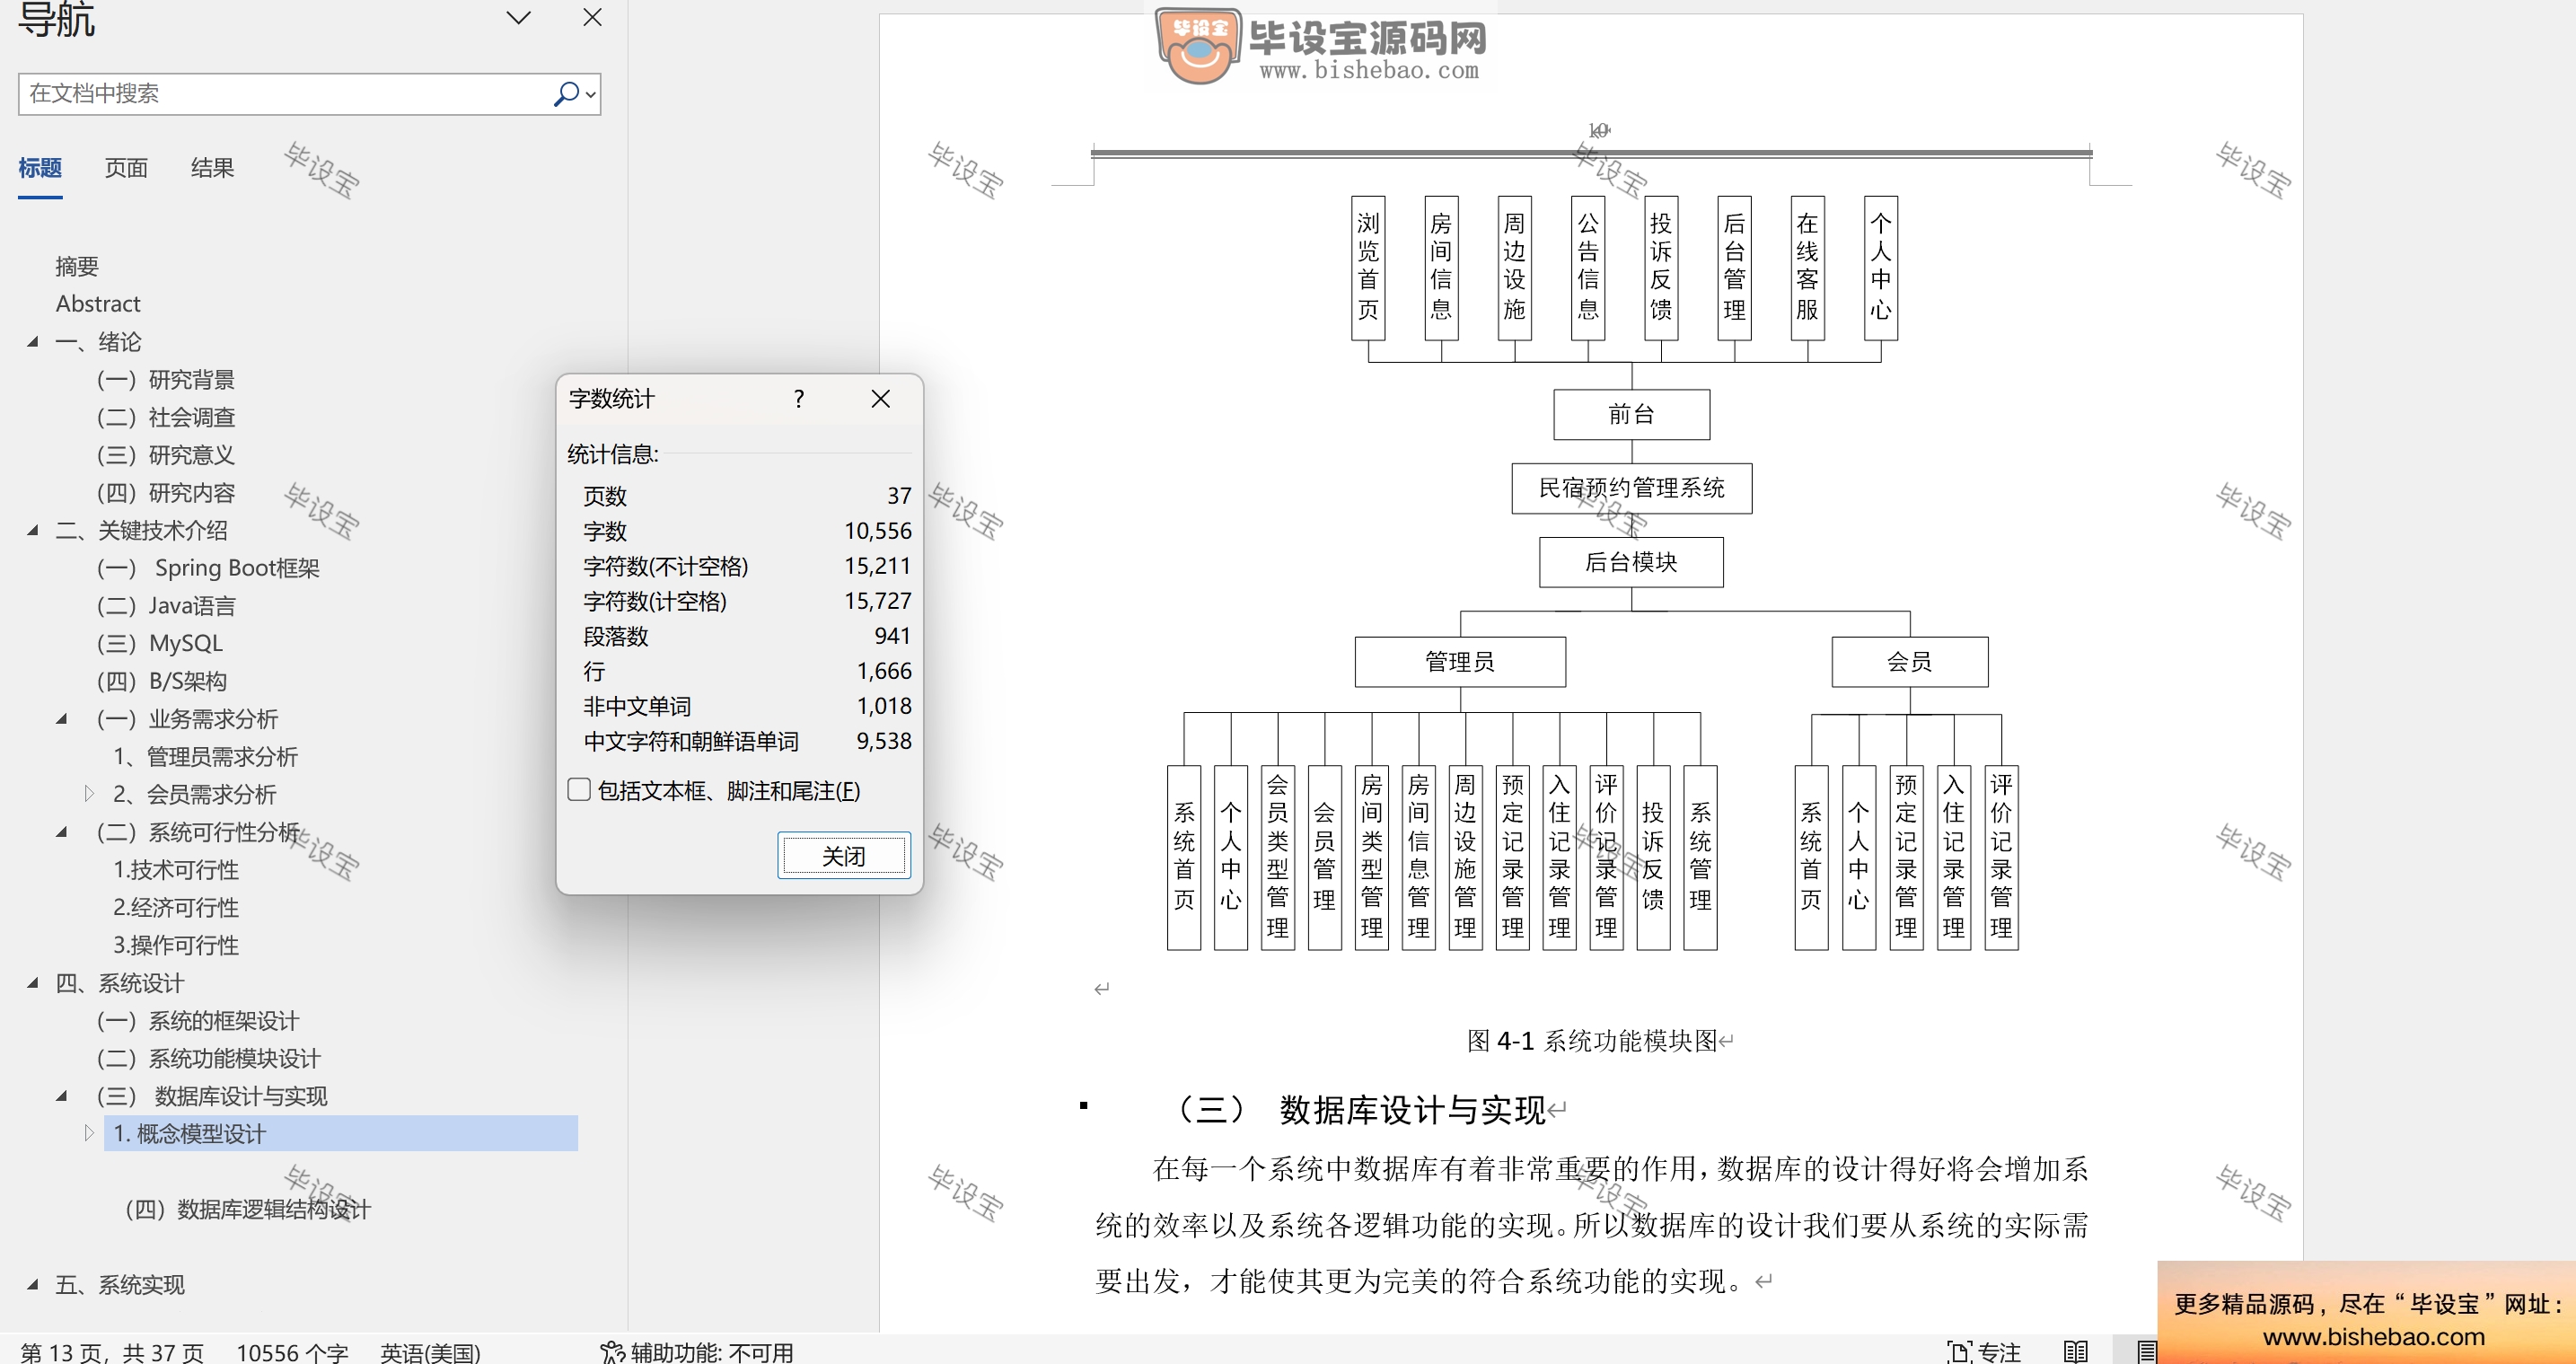The height and width of the screenshot is (1364, 2576).
Task: Enable 专注 focus mode
Action: [1984, 1352]
